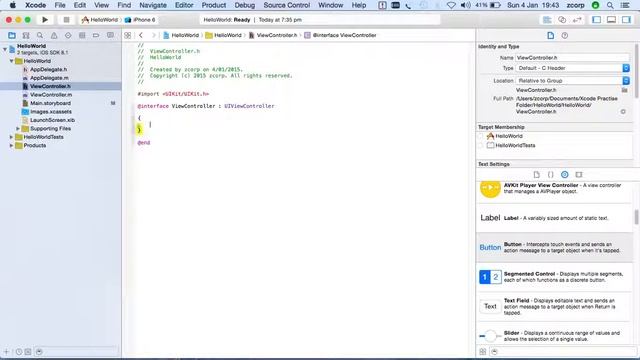
Task: Toggle the Utilities pane visibility
Action: pyautogui.click(x=627, y=20)
